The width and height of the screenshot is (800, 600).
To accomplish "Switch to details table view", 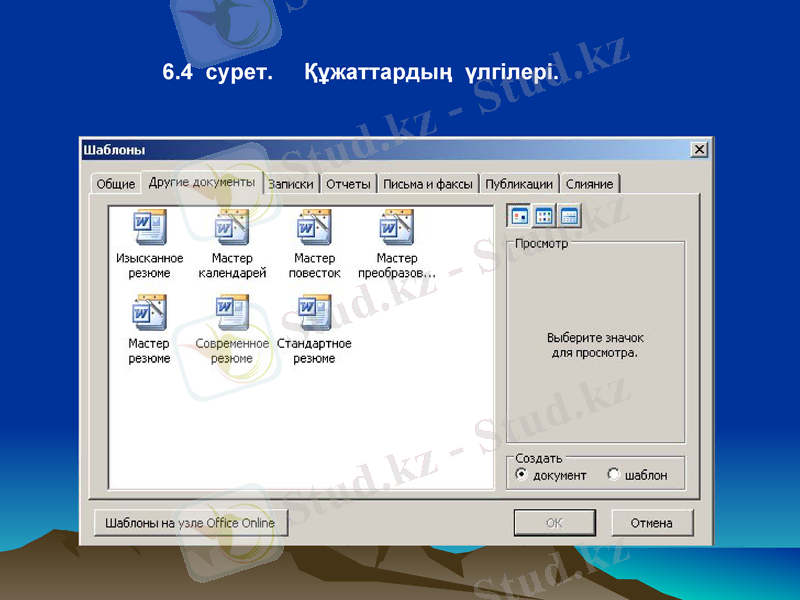I will pyautogui.click(x=569, y=215).
